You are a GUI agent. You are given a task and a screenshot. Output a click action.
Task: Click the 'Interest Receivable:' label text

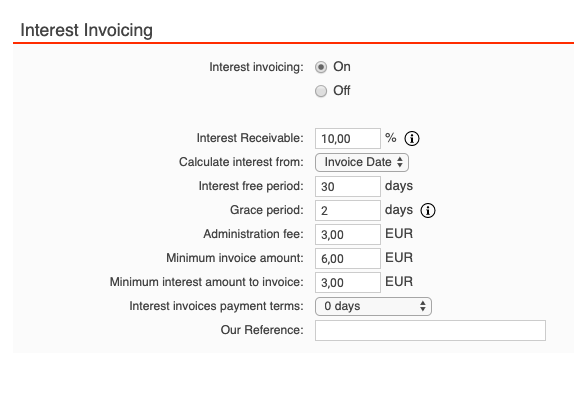tap(250, 138)
